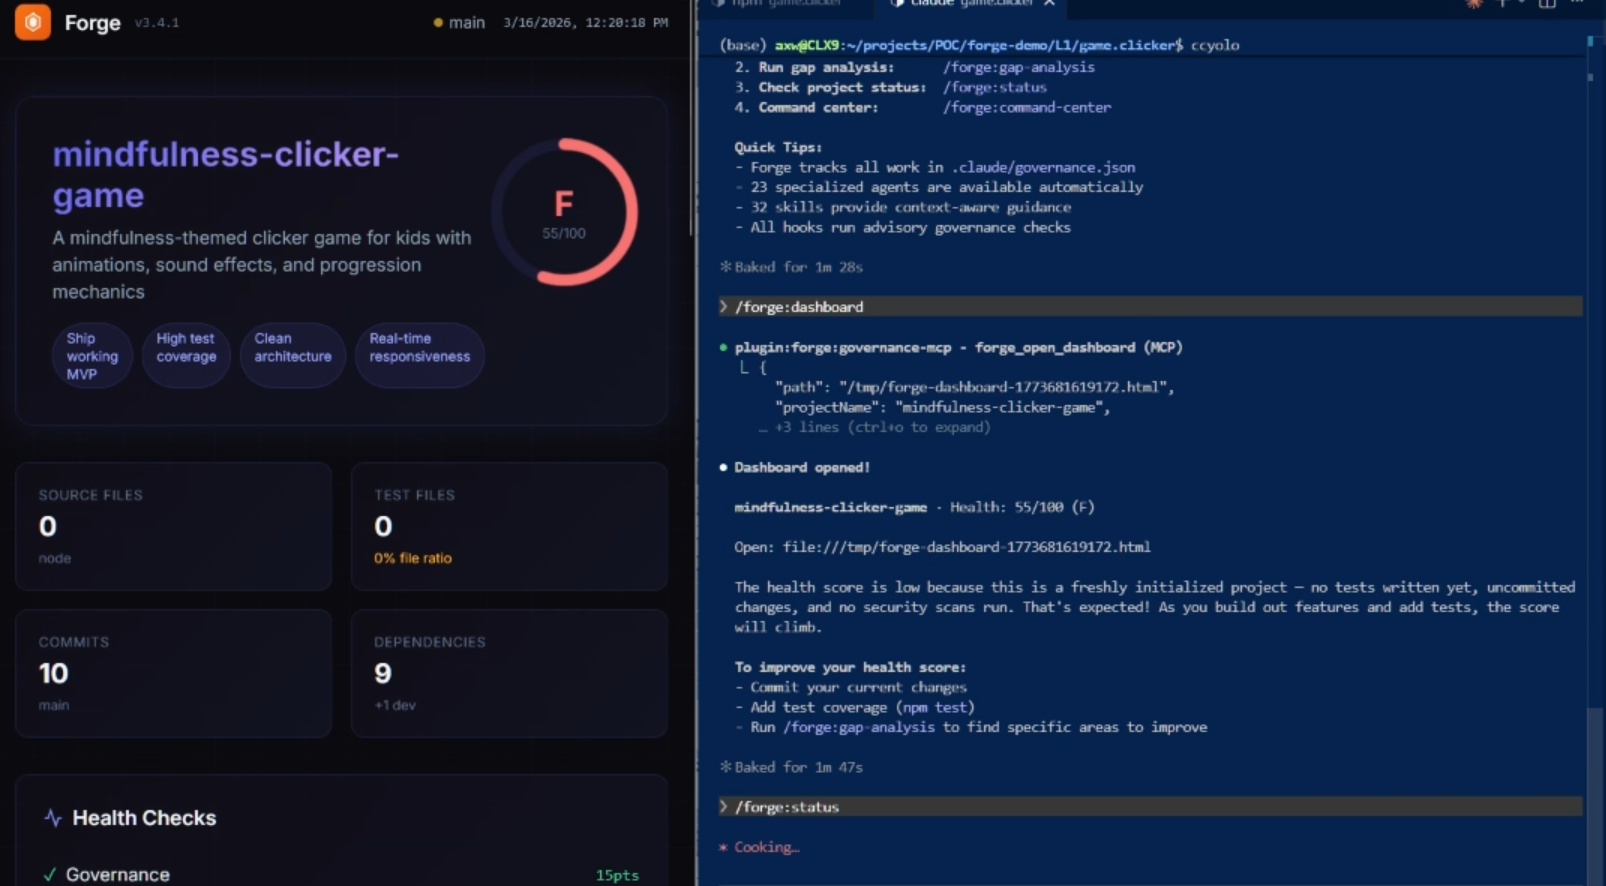
Task: Click the Forge version v3.4.1 label
Action: [x=156, y=23]
